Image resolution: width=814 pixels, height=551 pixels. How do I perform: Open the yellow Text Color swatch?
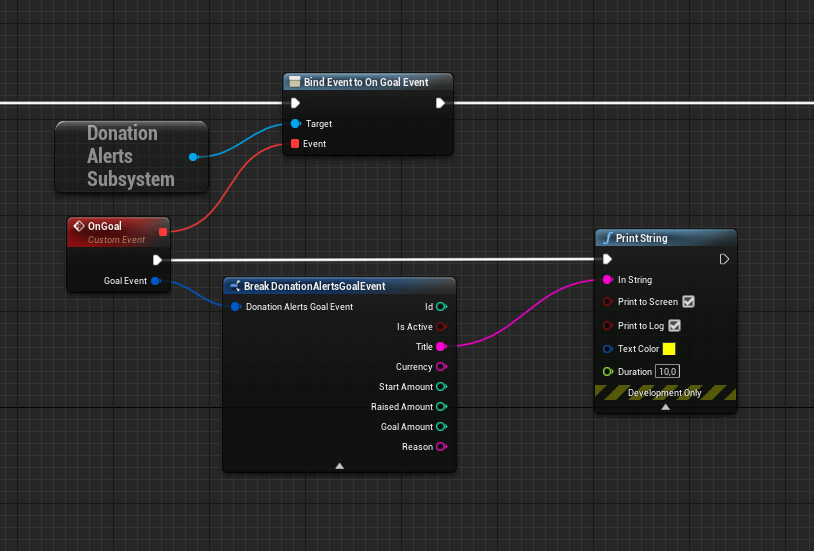point(669,349)
